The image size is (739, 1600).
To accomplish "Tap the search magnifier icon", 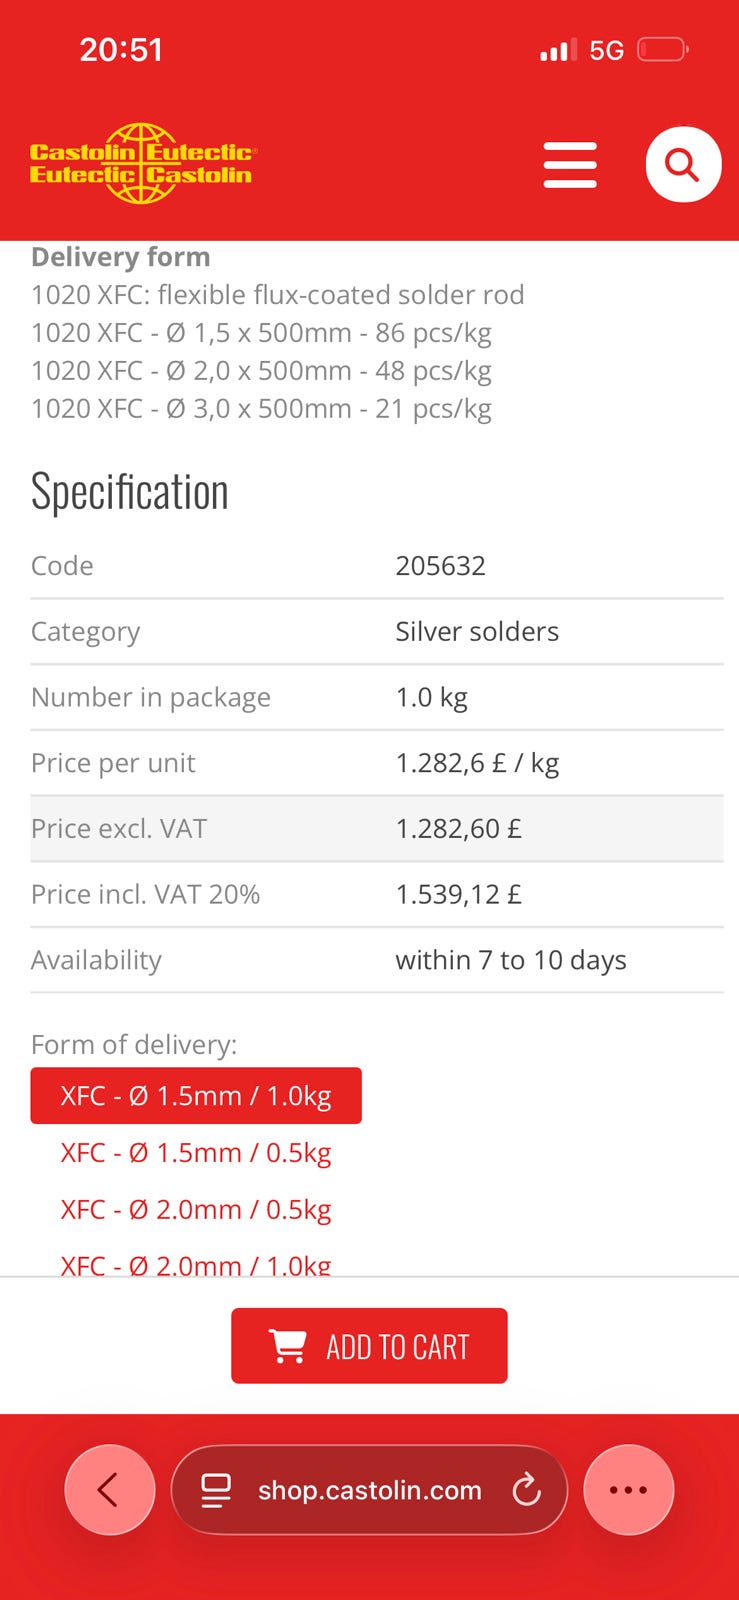I will 683,165.
